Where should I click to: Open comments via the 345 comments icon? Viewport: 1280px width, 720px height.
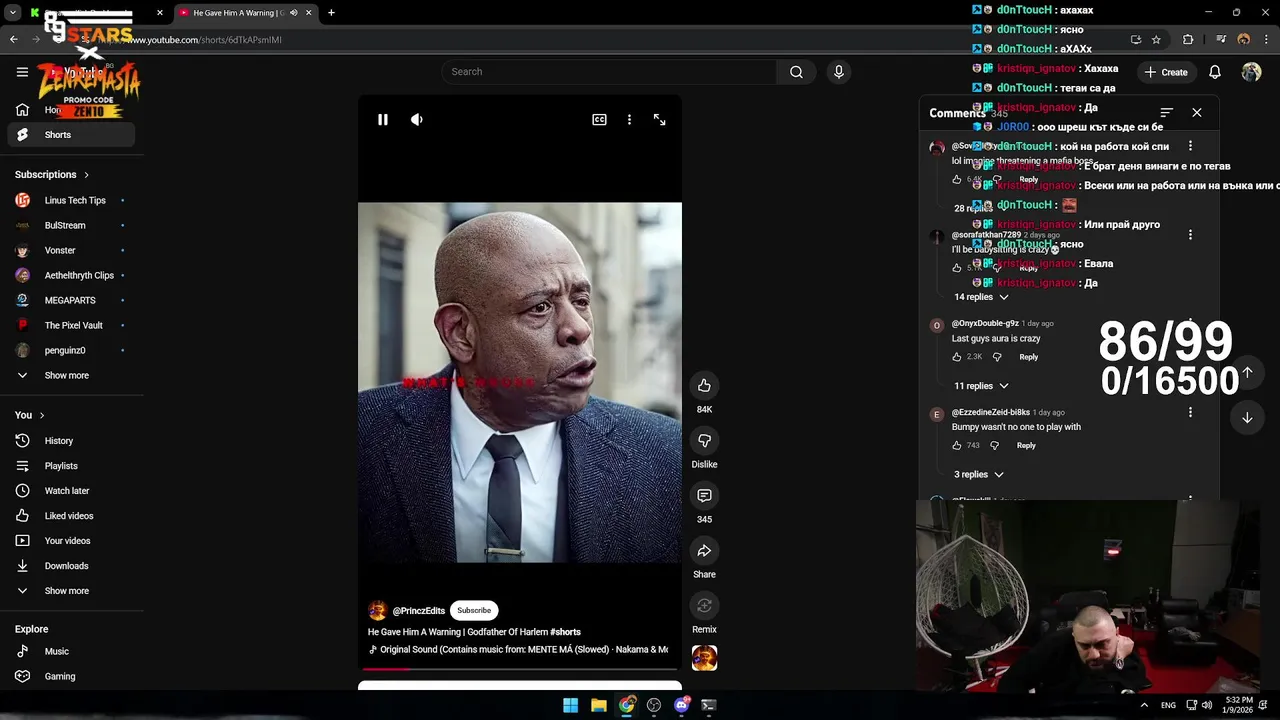[704, 496]
